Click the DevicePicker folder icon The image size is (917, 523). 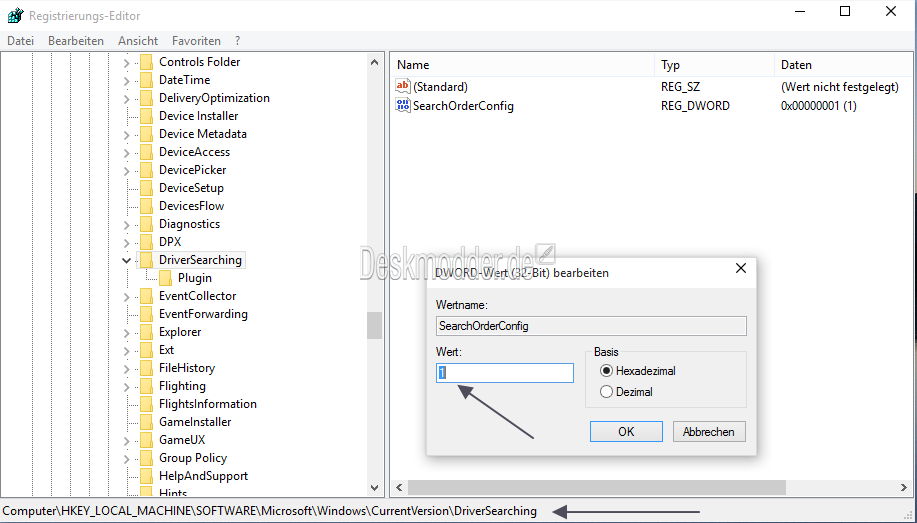pyautogui.click(x=147, y=170)
